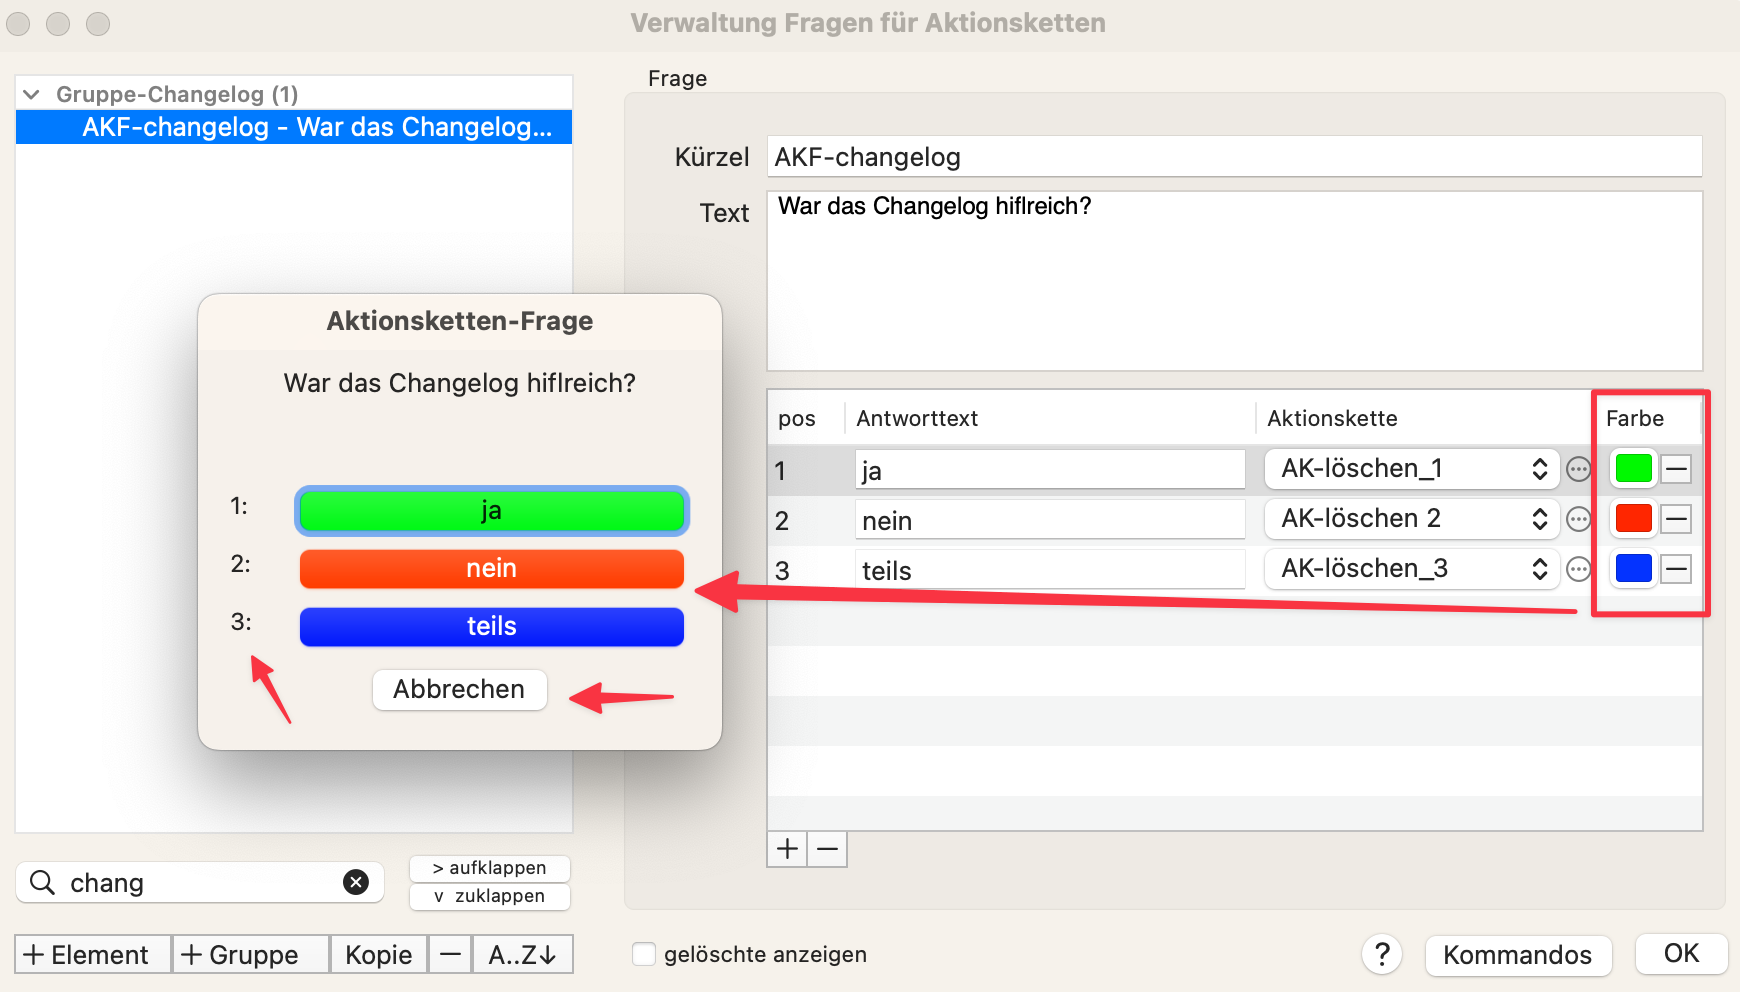Remove color with minus in row teils

click(1677, 569)
